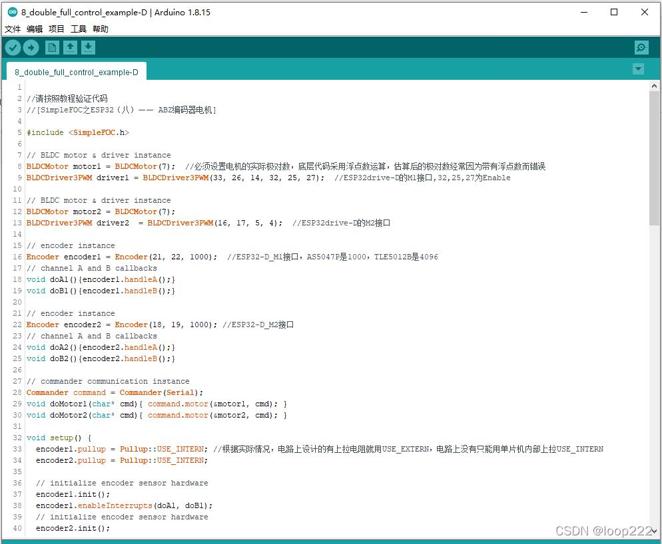Image resolution: width=662 pixels, height=544 pixels.
Task: Open the 文件 menu
Action: pos(13,29)
